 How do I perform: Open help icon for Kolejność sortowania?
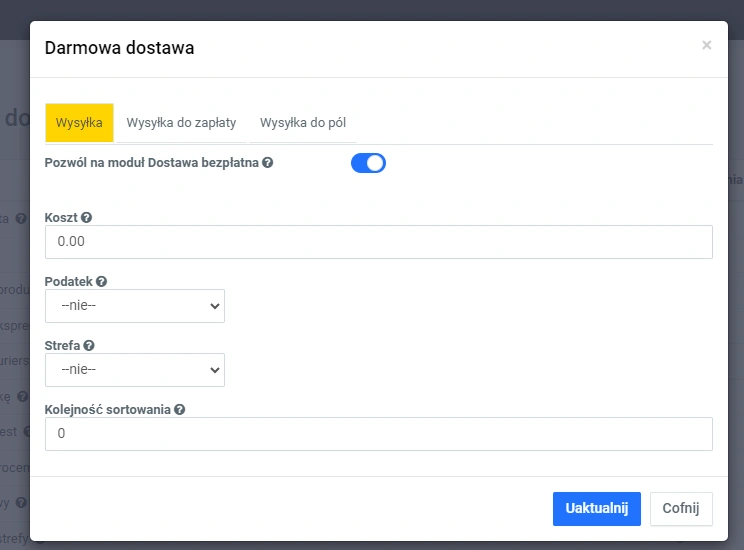point(180,409)
